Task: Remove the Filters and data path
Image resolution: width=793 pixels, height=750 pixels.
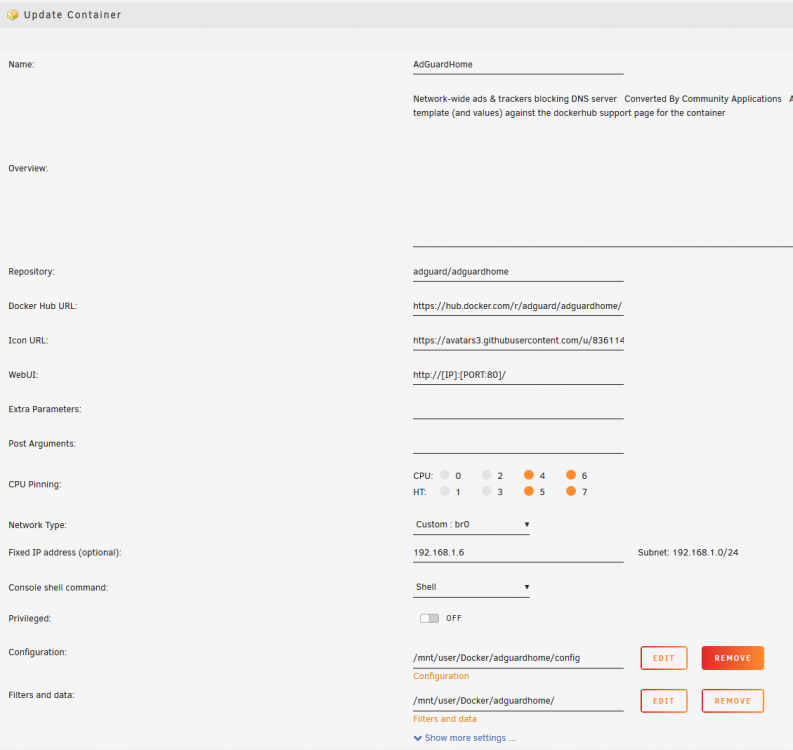Action: pos(732,701)
